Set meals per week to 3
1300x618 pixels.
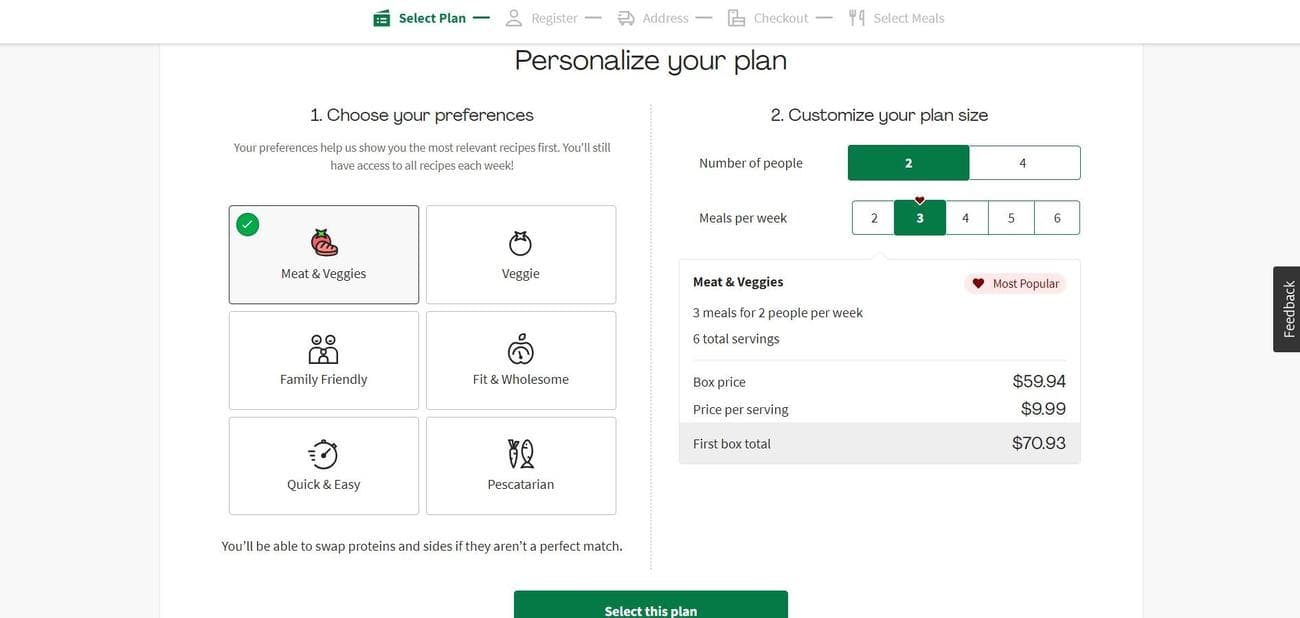[x=920, y=218]
